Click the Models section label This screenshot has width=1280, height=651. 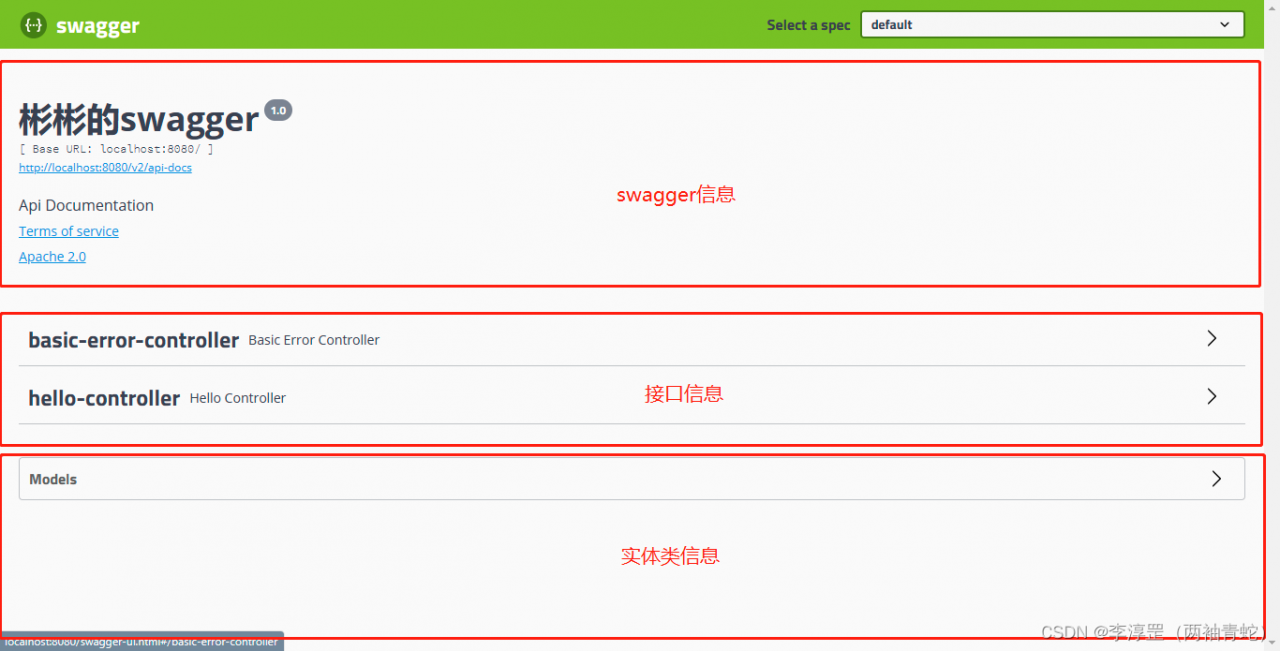pyautogui.click(x=53, y=479)
